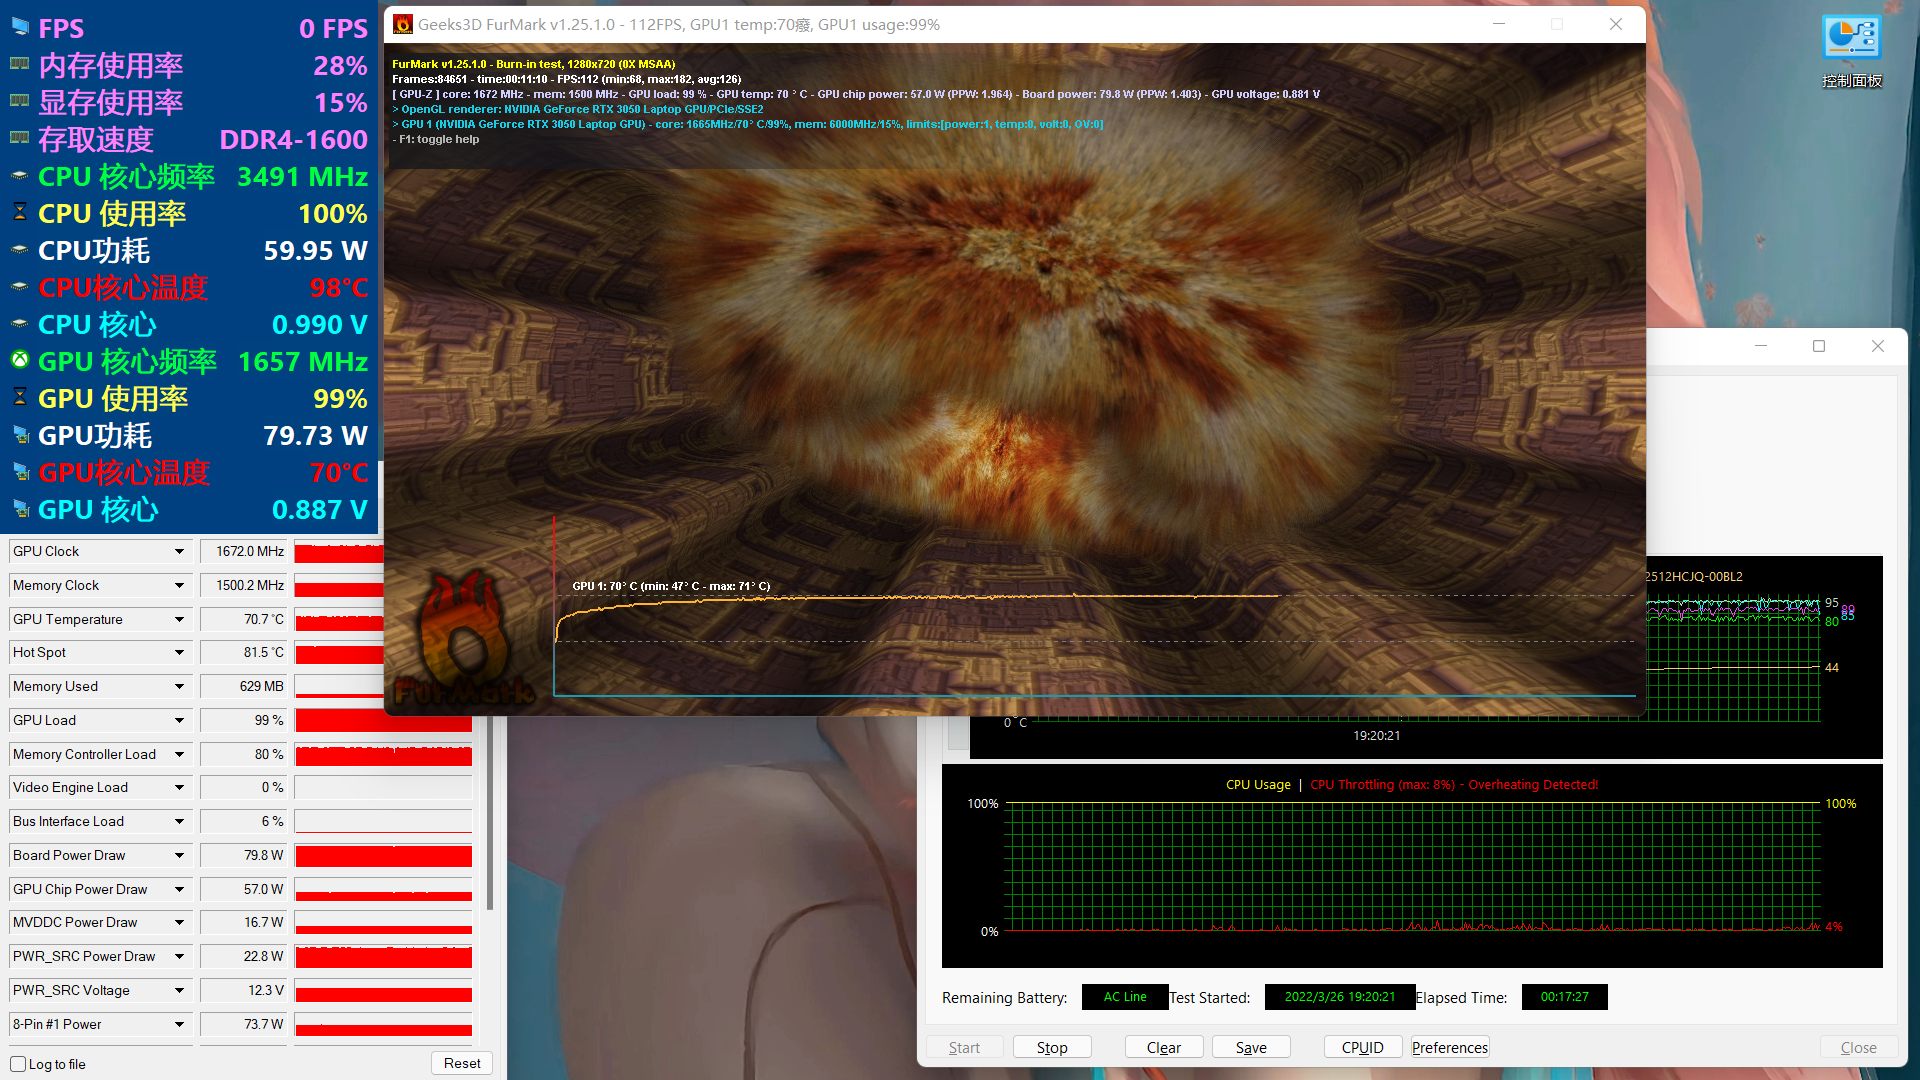Click the AC Line battery status field

pos(1125,997)
